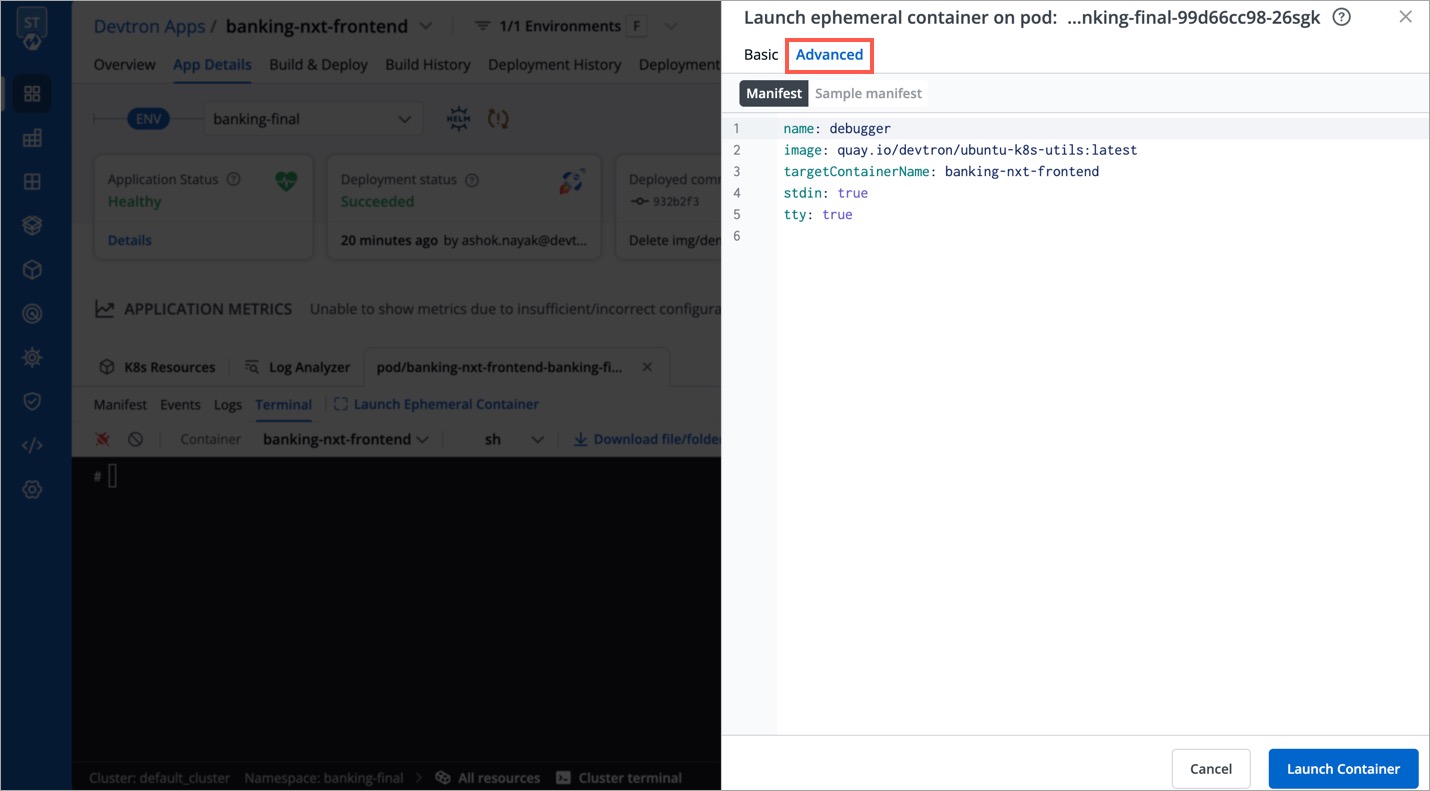Click the disconnect terminal icon
1430x791 pixels.
point(102,439)
